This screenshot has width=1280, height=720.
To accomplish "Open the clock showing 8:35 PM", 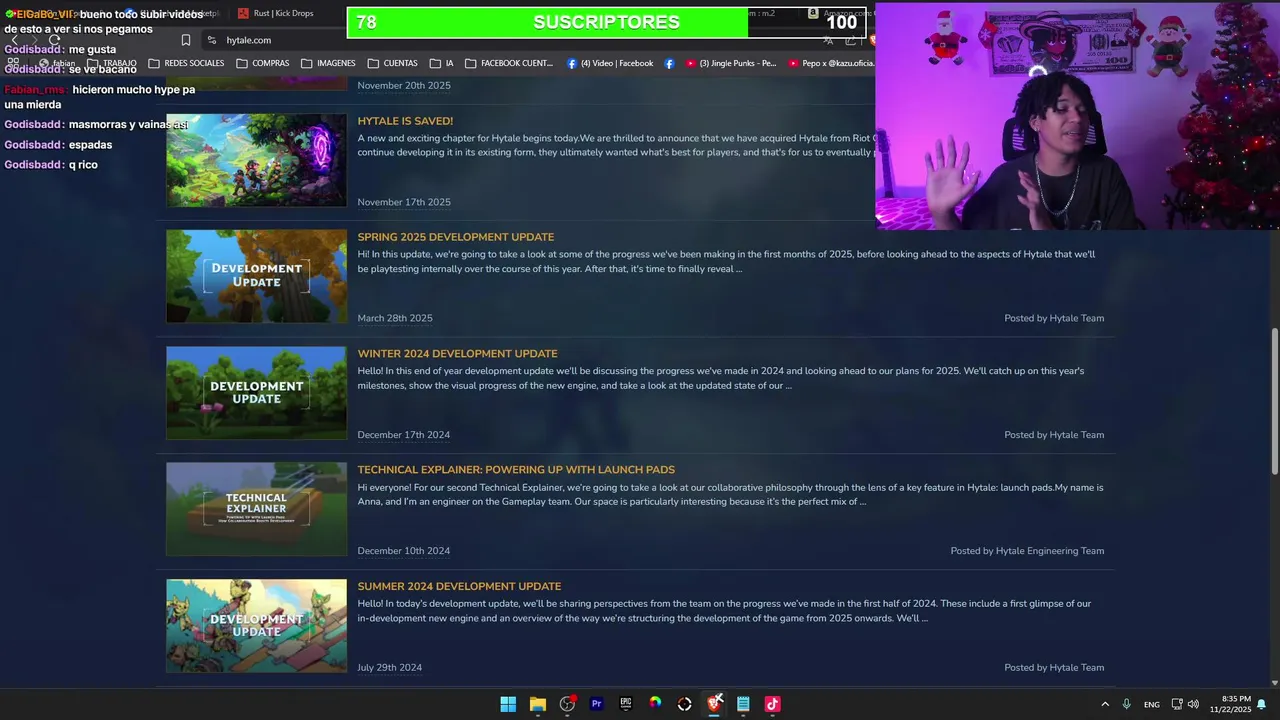I will (x=1230, y=704).
